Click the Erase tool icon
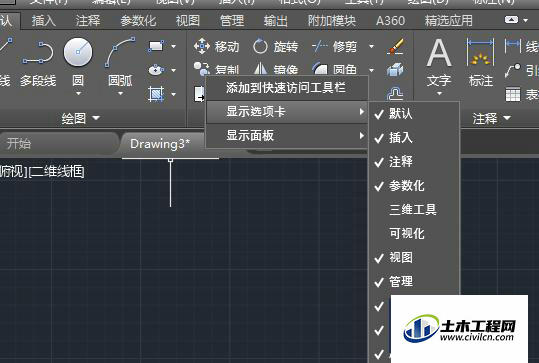The width and height of the screenshot is (539, 363). click(x=395, y=46)
